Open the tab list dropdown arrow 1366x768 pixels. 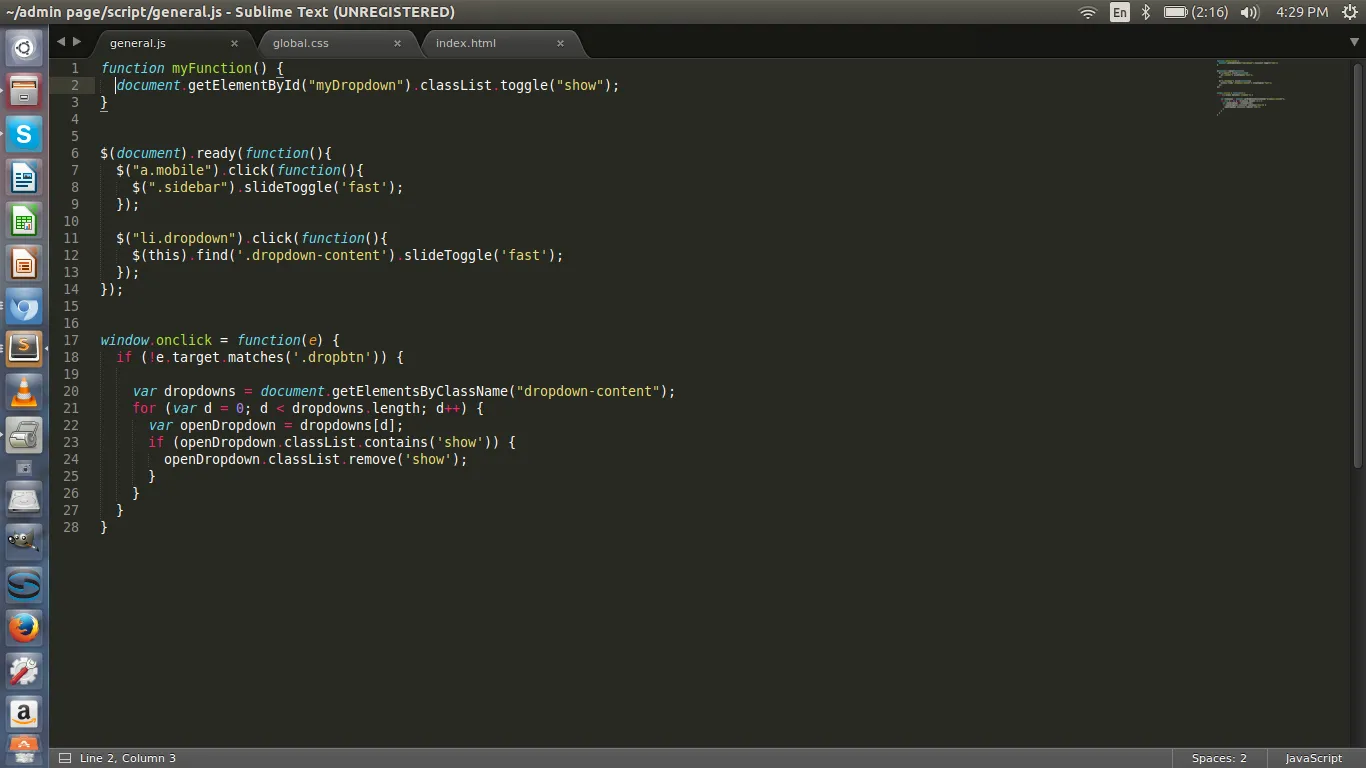[x=1355, y=42]
